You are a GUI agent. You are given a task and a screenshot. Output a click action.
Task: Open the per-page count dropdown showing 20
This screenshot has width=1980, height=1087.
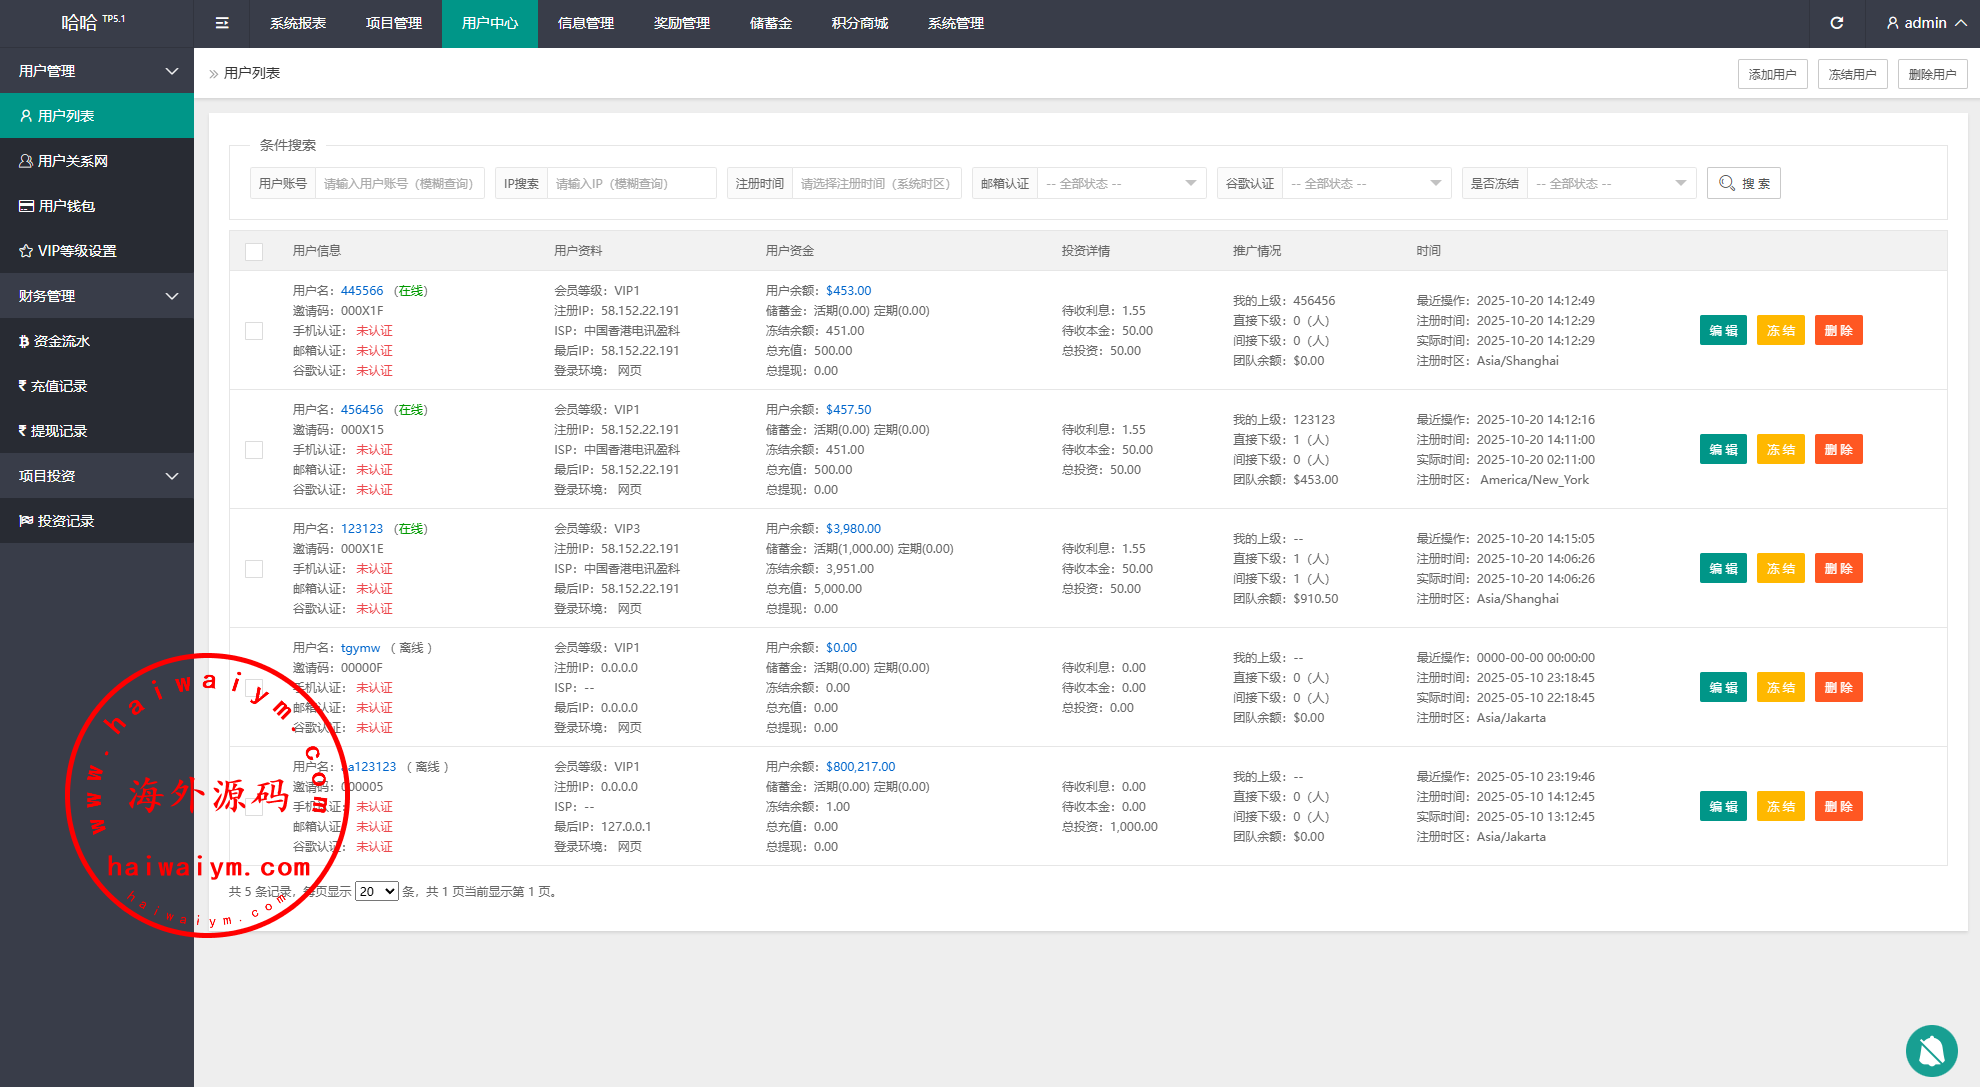377,891
